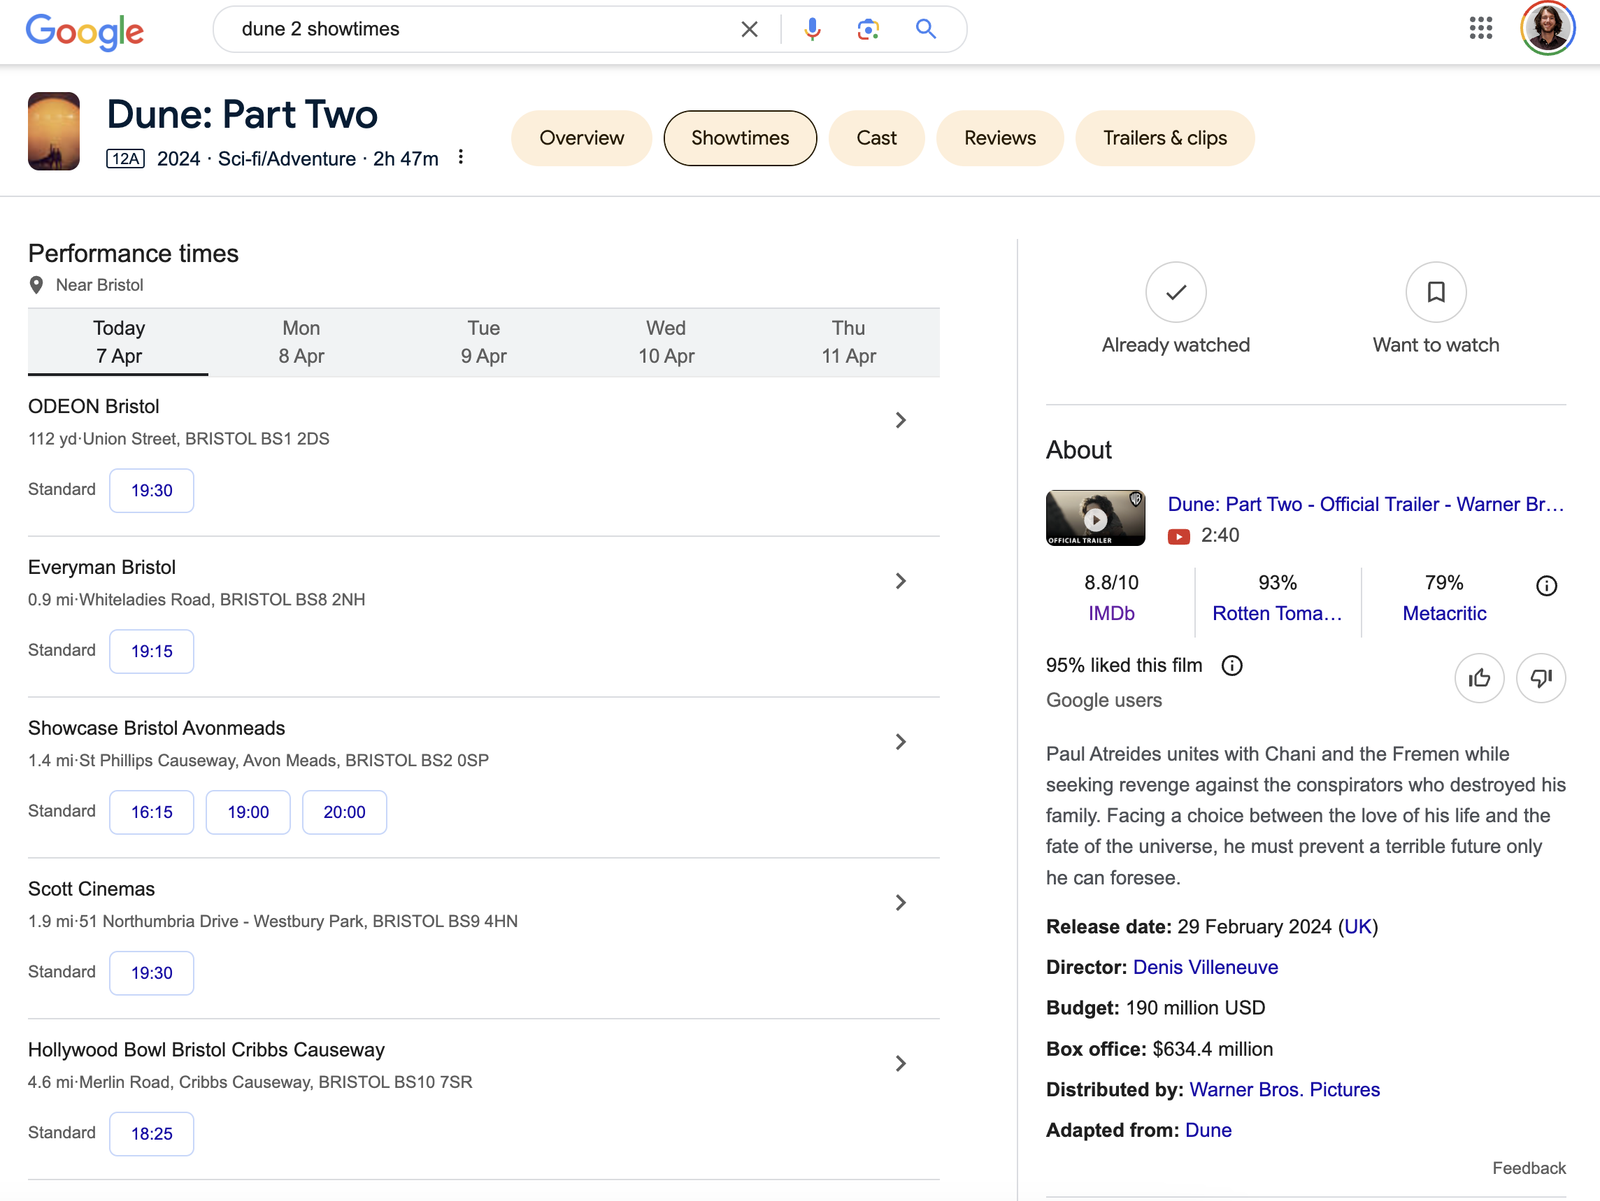Expand ODEON Bristol cinema details

[900, 420]
